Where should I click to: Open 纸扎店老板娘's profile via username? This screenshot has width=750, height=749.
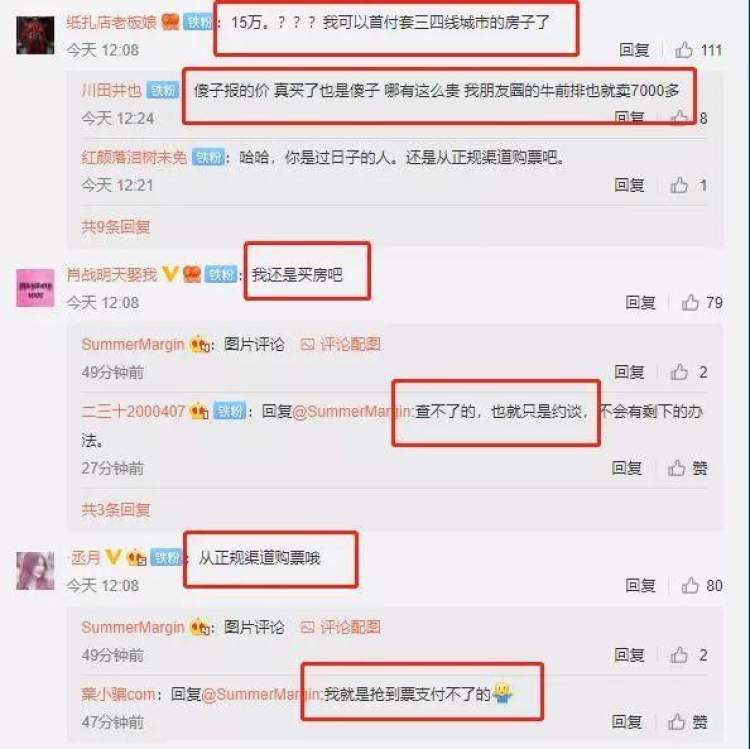tap(111, 22)
